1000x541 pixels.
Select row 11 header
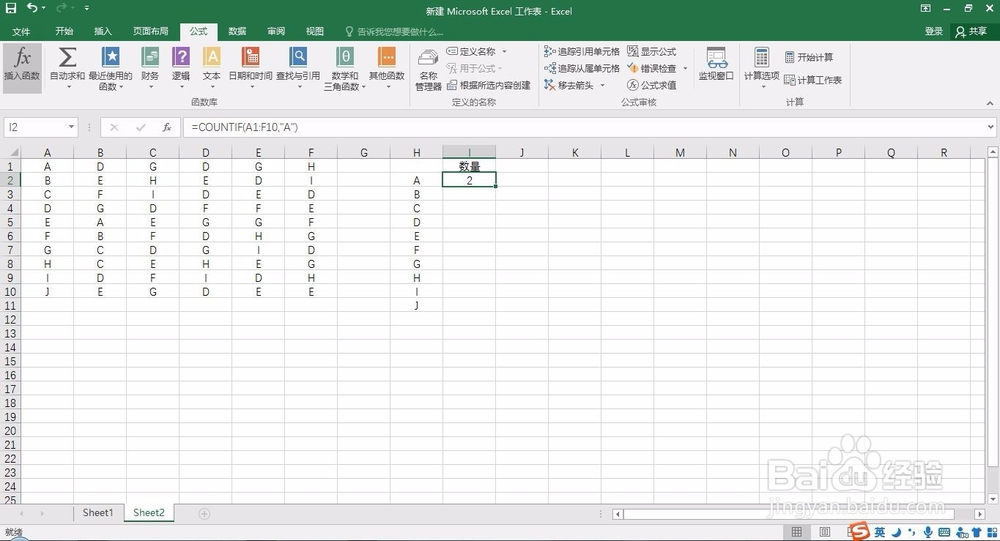tap(10, 306)
